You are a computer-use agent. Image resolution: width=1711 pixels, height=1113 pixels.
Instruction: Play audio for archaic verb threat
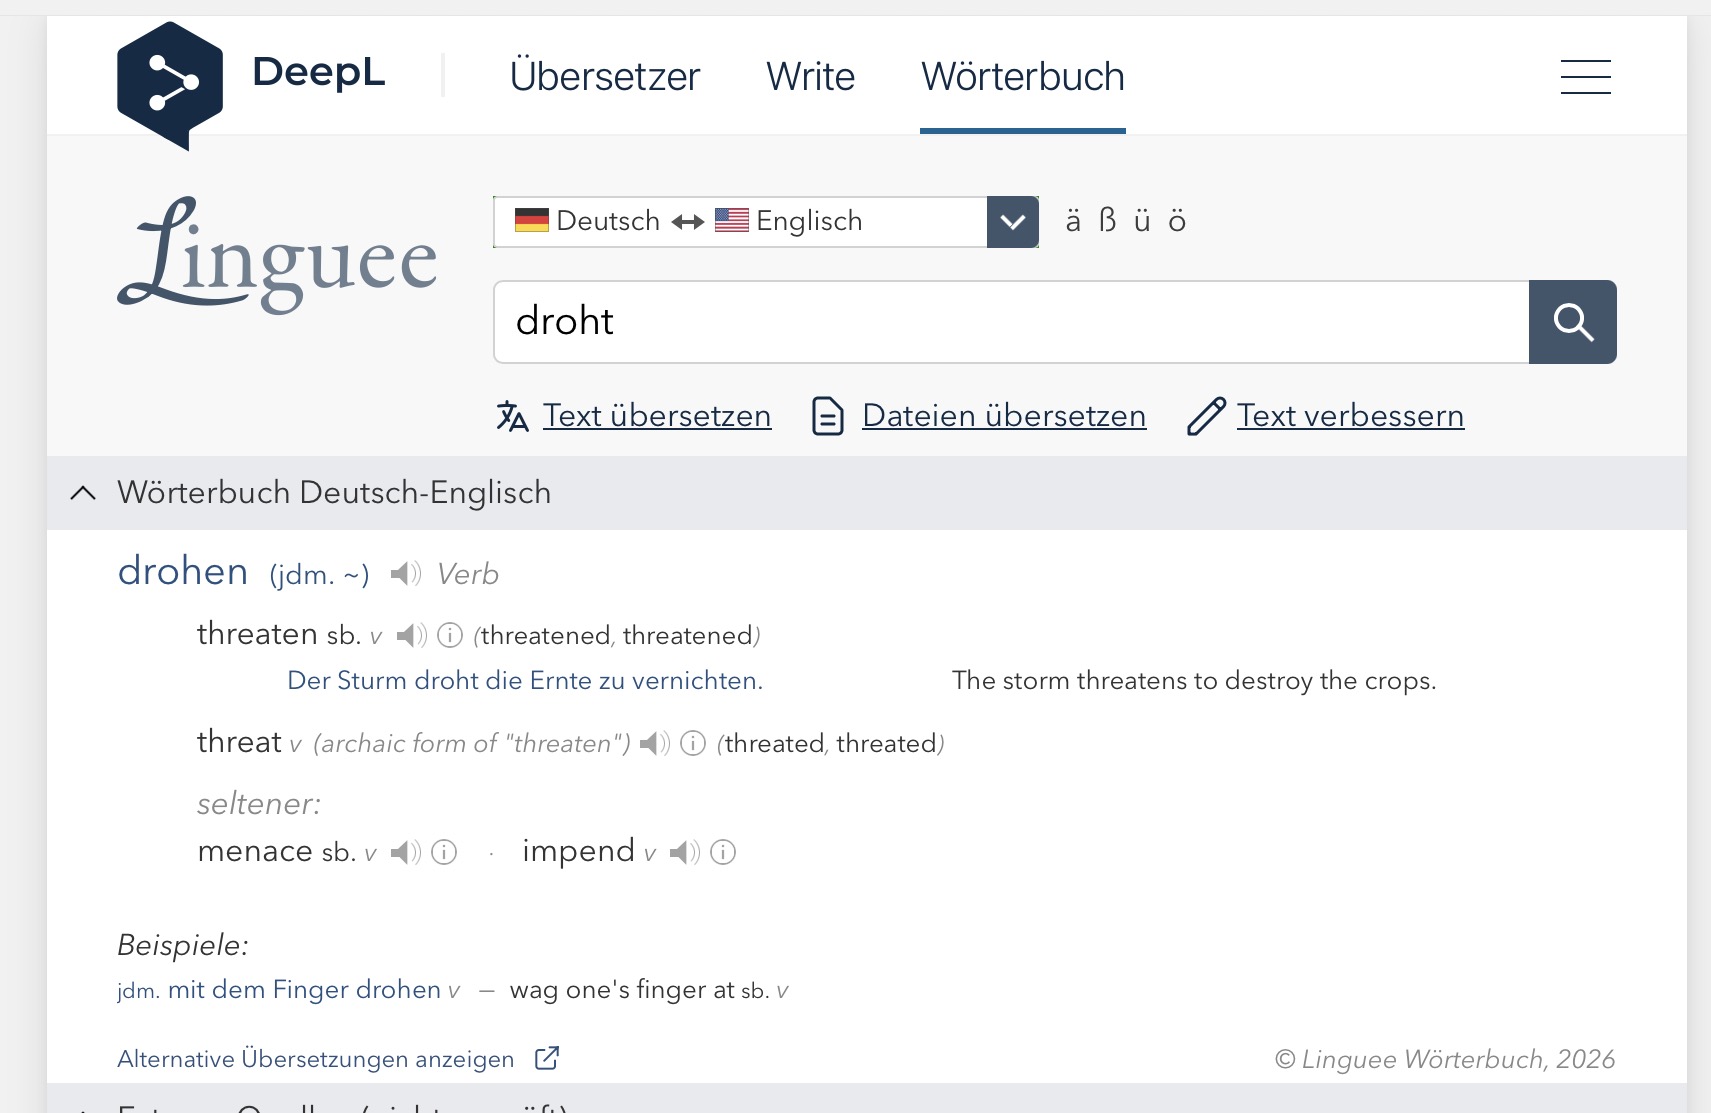coord(654,743)
